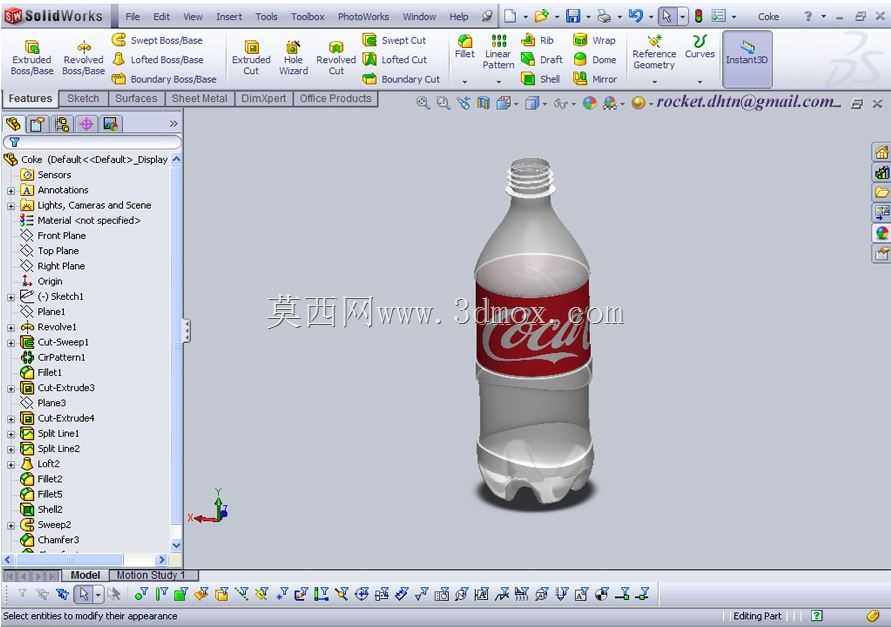This screenshot has height=627, width=891.
Task: Expand the Split Line1 feature node
Action: coord(11,434)
